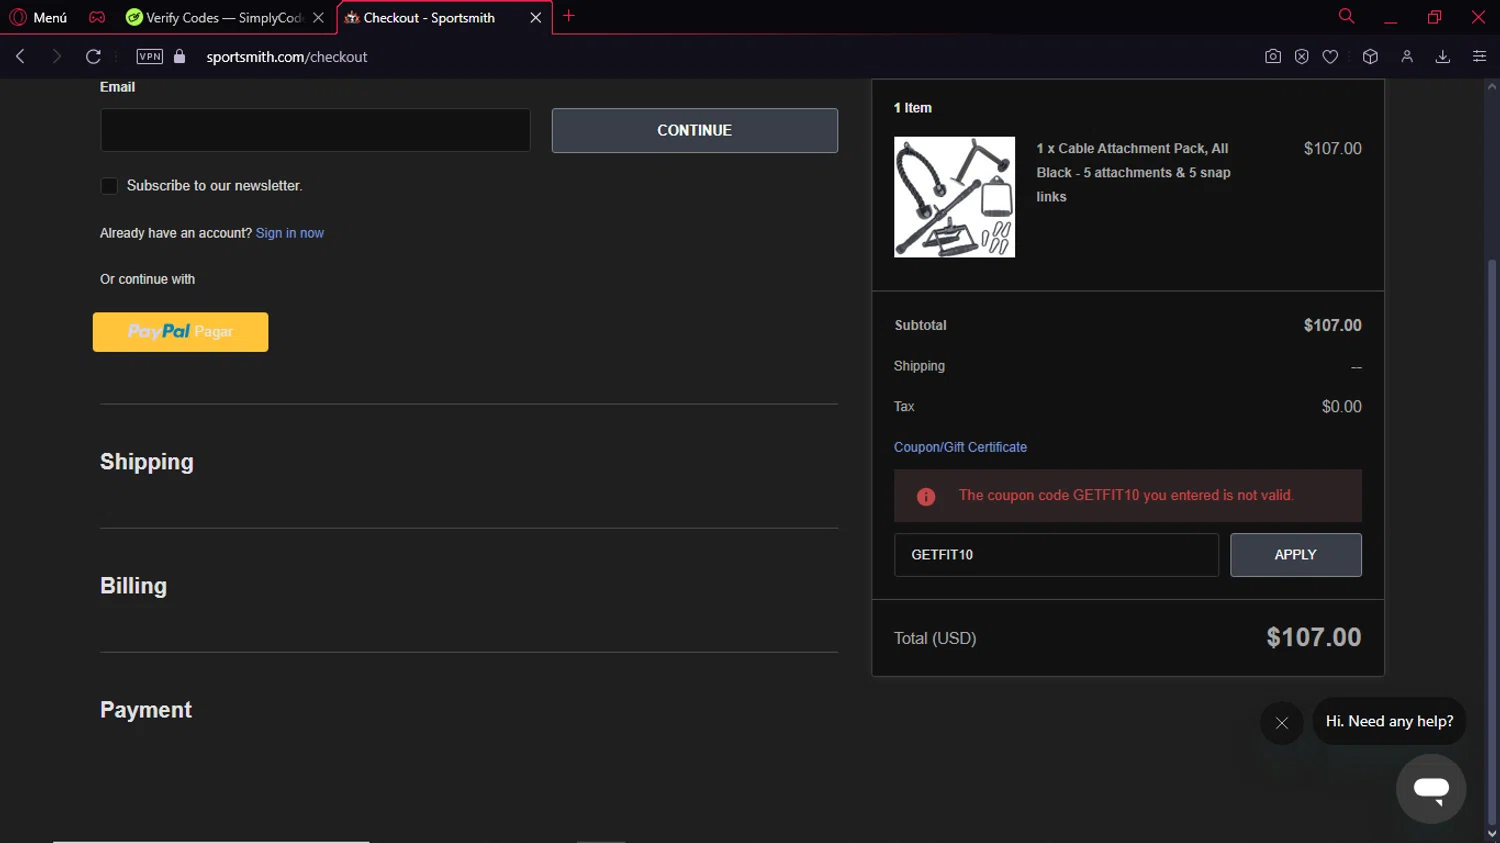Click the 1 Item label
The height and width of the screenshot is (843, 1500).
coord(912,108)
